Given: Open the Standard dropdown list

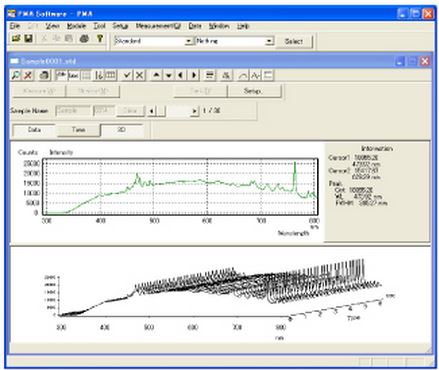Looking at the screenshot, I should click(189, 41).
